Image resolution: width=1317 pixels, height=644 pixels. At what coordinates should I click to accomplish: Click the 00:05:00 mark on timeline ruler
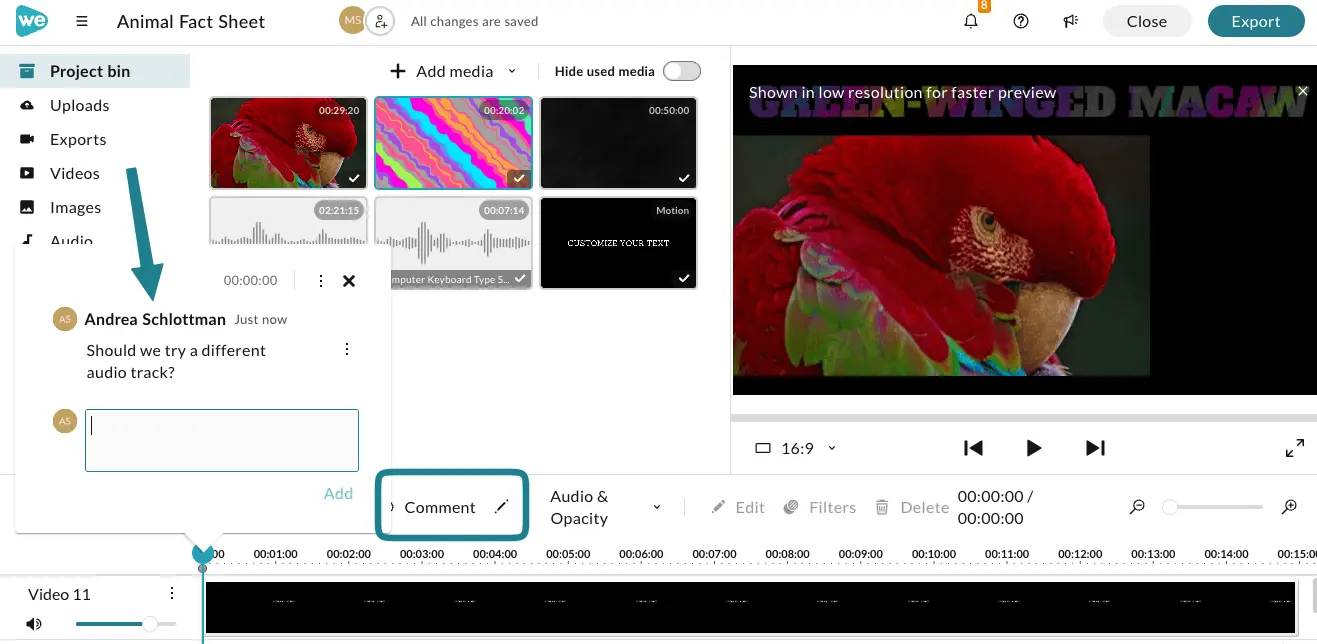(x=568, y=554)
